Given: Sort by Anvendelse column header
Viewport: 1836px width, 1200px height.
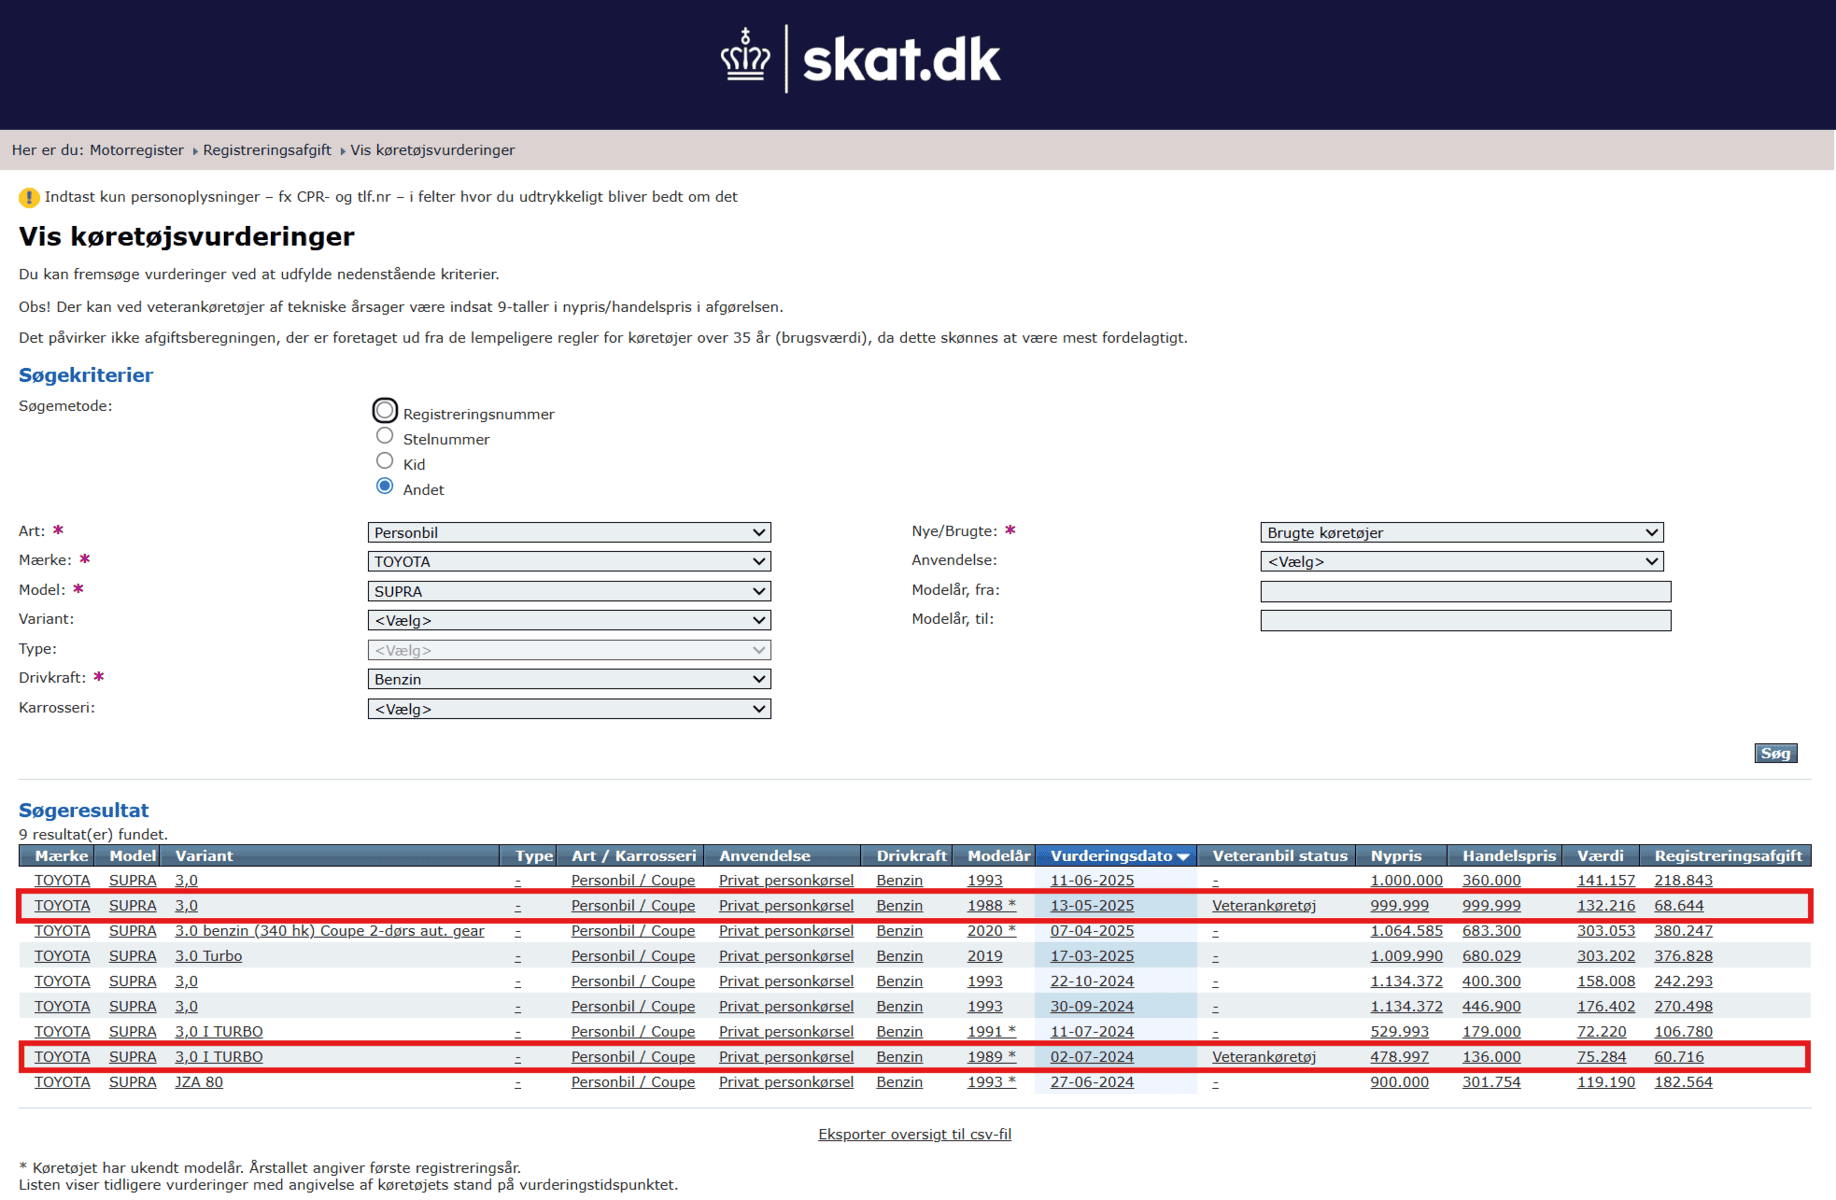Looking at the screenshot, I should tap(765, 856).
